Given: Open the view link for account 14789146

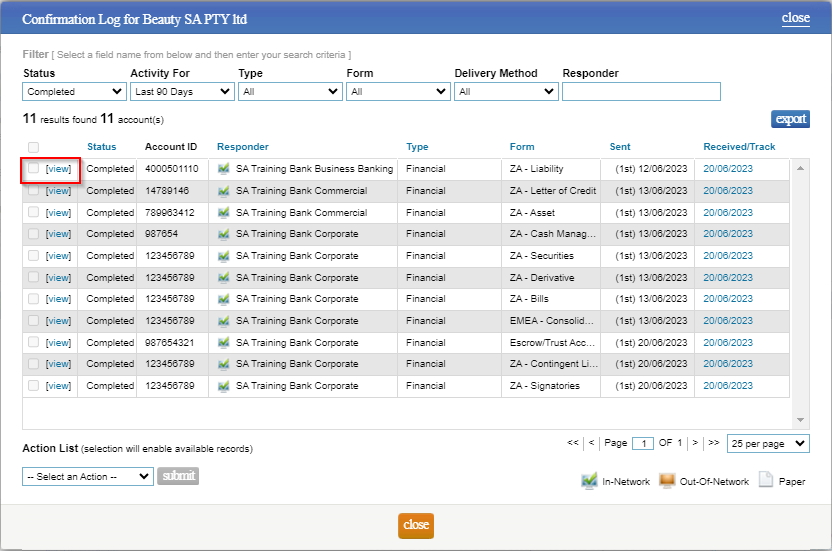Looking at the screenshot, I should 58,191.
